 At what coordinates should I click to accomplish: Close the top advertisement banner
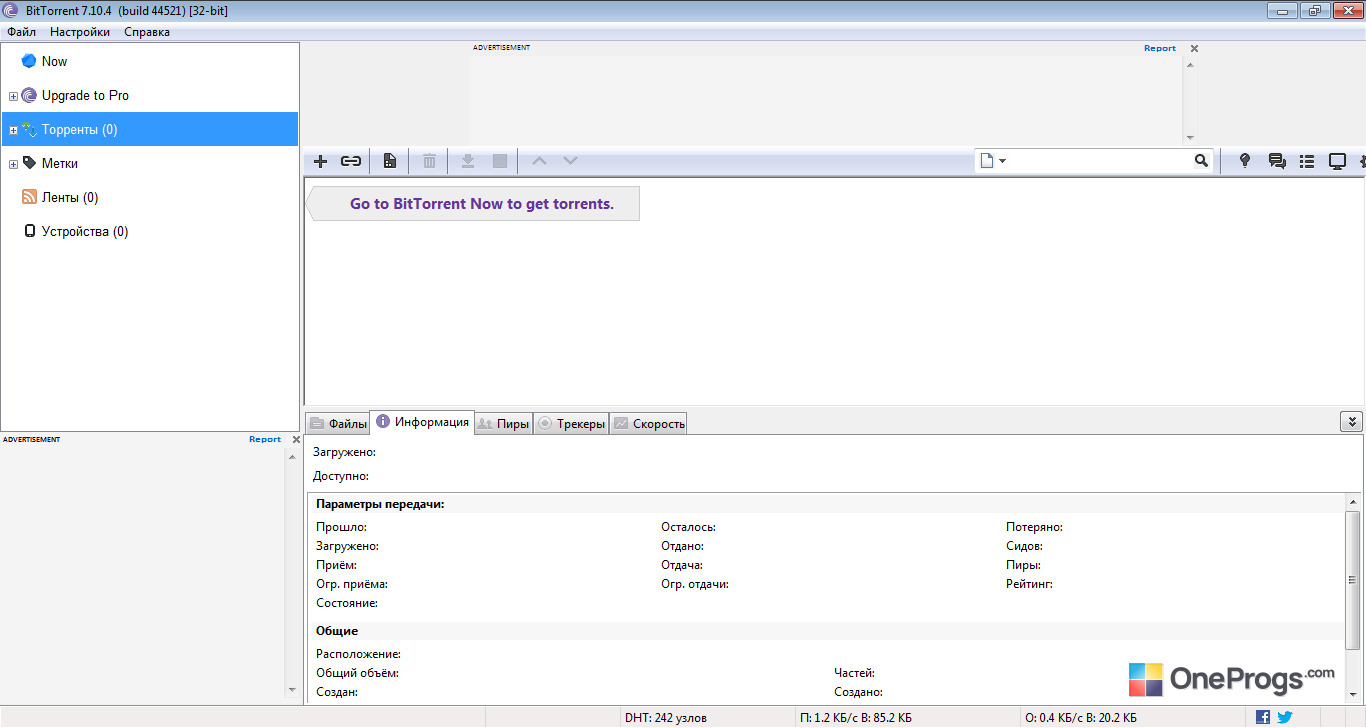(x=1194, y=48)
